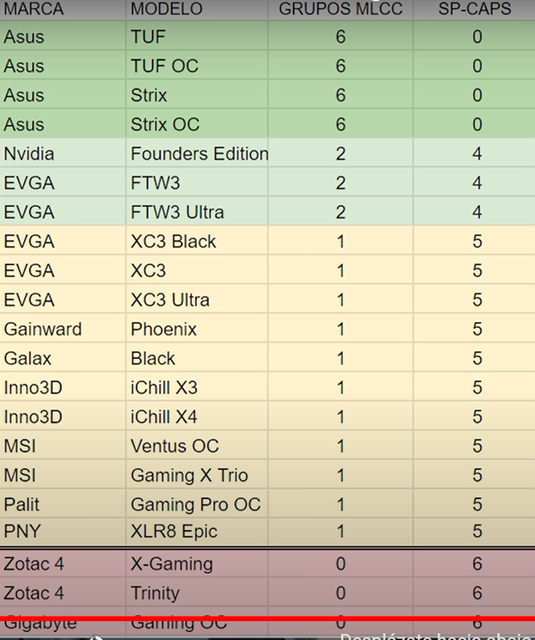Select the Gainward brand cell

click(63, 329)
